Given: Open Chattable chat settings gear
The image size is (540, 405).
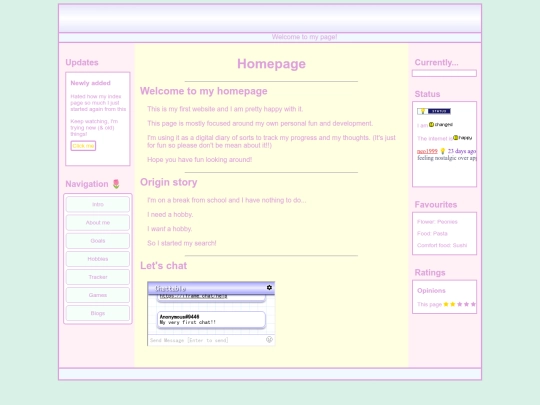Looking at the screenshot, I should tap(269, 288).
